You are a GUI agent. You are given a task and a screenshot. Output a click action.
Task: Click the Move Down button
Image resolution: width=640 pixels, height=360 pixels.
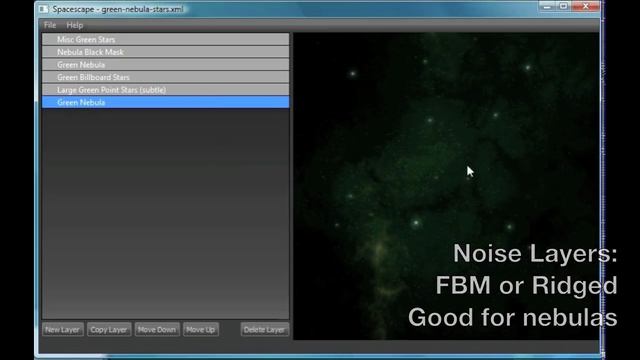tap(157, 329)
